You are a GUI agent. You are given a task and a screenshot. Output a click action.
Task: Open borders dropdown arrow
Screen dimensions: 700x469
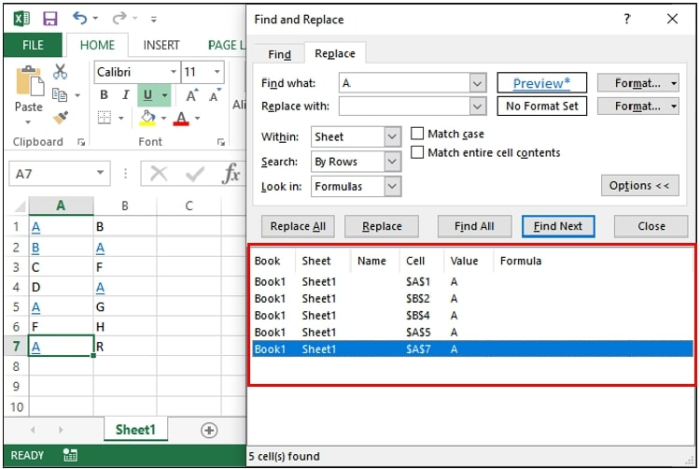121,118
